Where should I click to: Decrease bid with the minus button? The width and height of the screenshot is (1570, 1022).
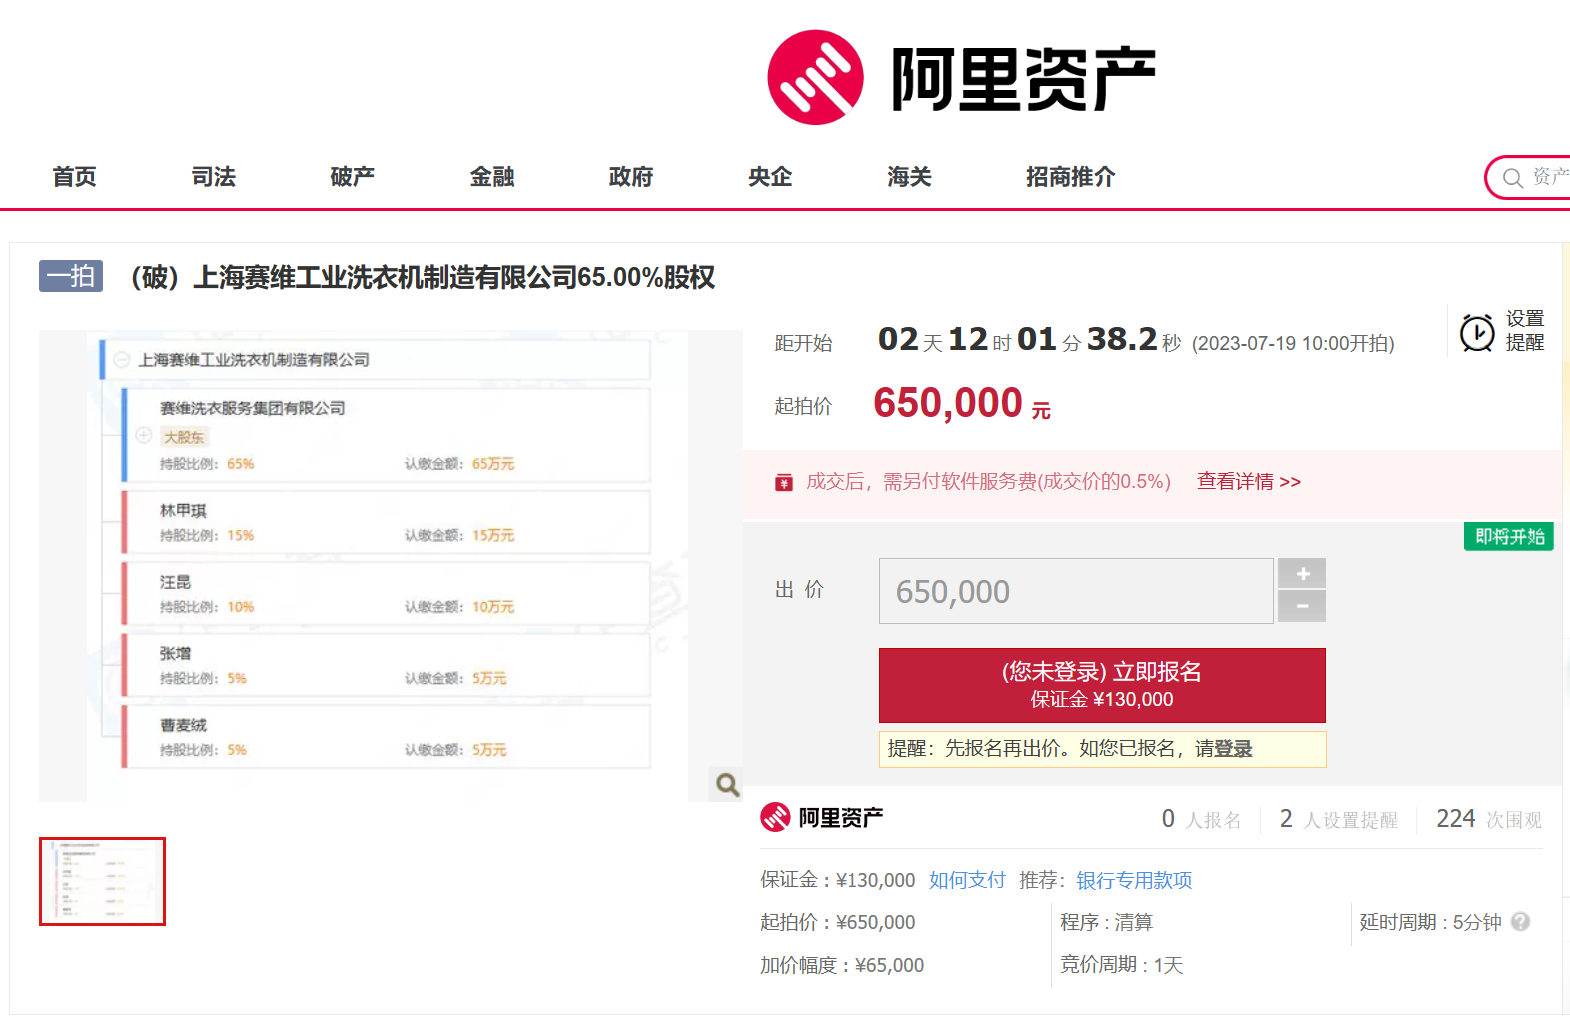pos(1302,606)
